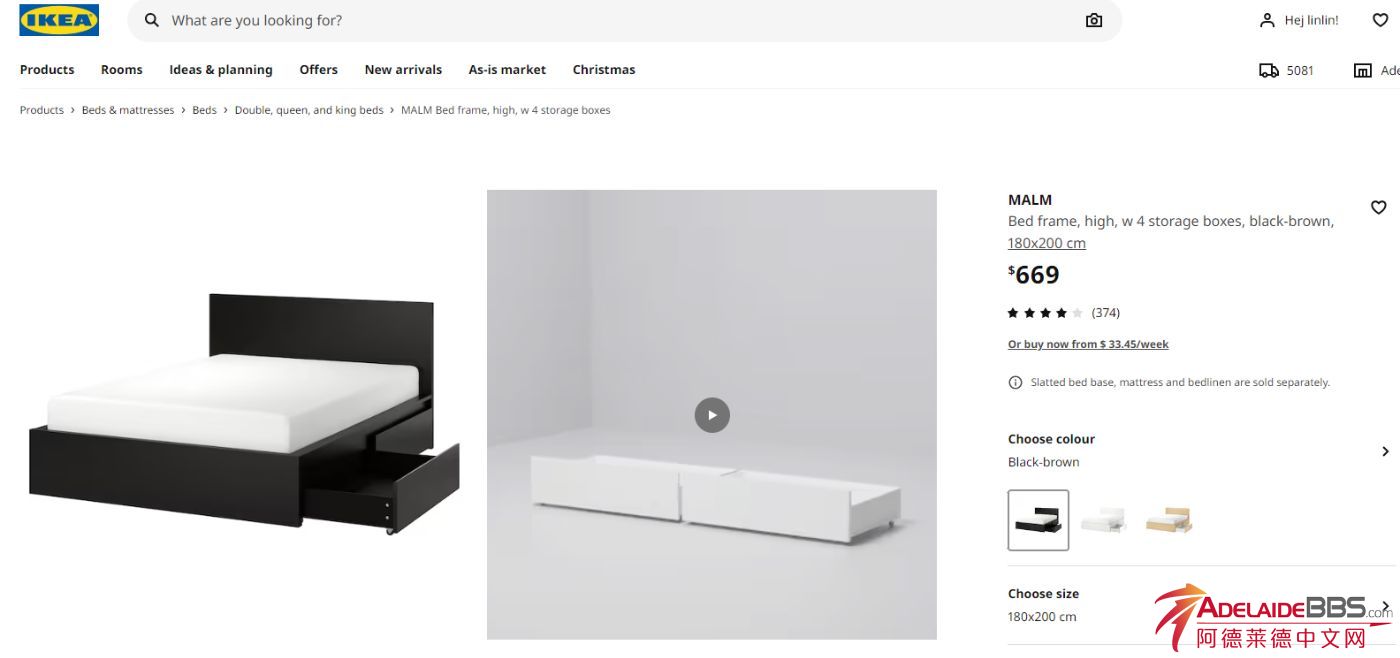
Task: Open the Hej linlin account profile
Action: (x=1299, y=20)
